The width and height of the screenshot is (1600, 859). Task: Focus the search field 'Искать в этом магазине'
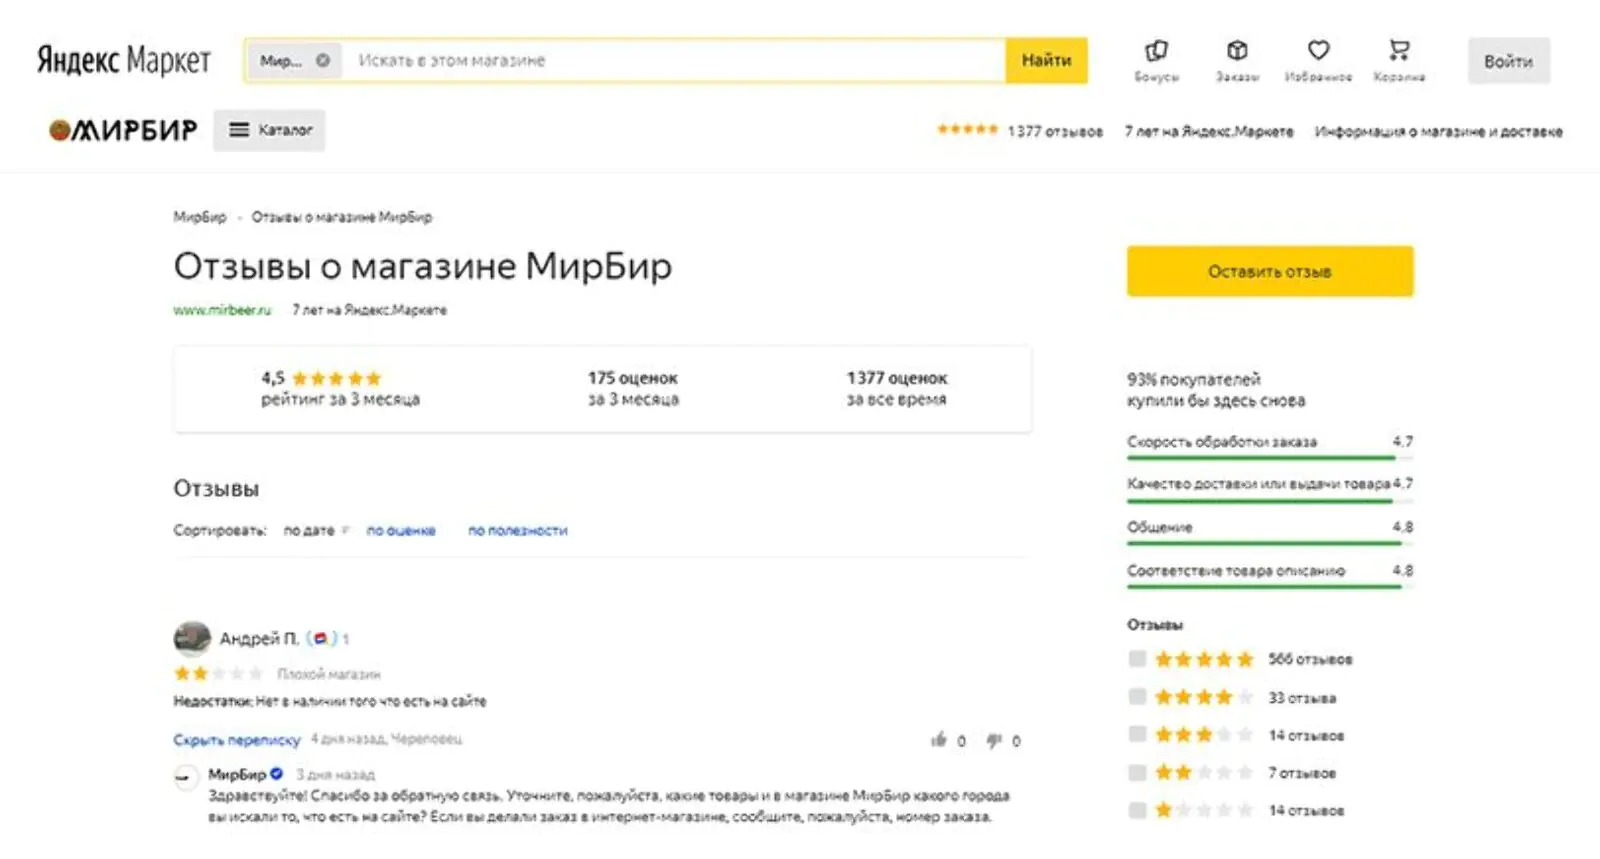click(674, 60)
